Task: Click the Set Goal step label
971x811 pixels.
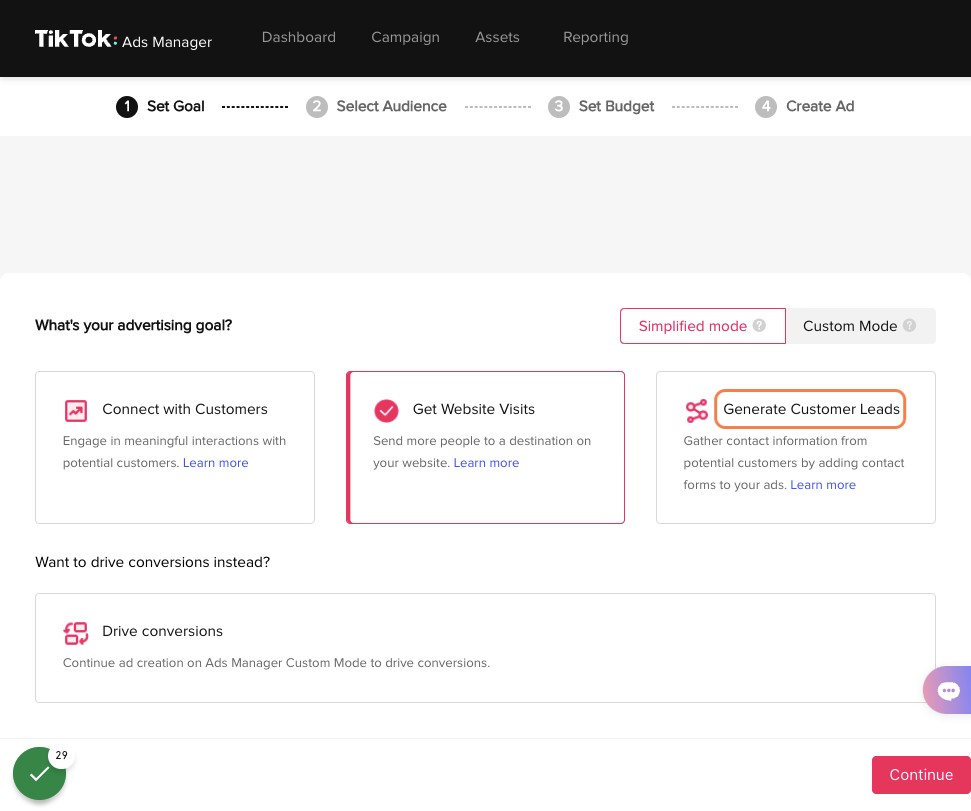Action: click(x=175, y=106)
